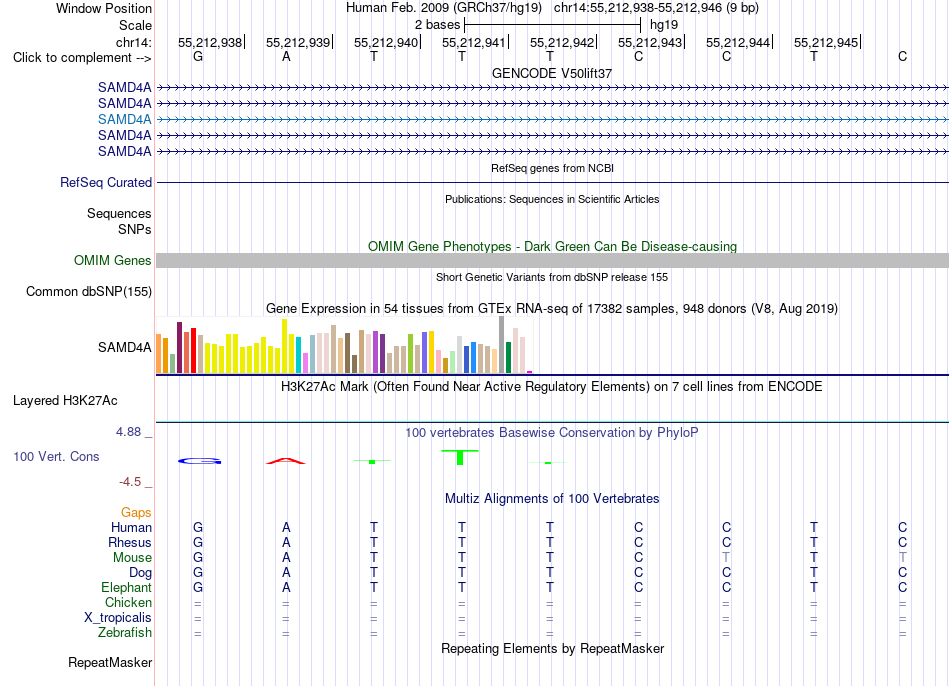The width and height of the screenshot is (950, 686).
Task: Click the chr14:55,212,938-55,212,946 position text
Action: [x=656, y=8]
